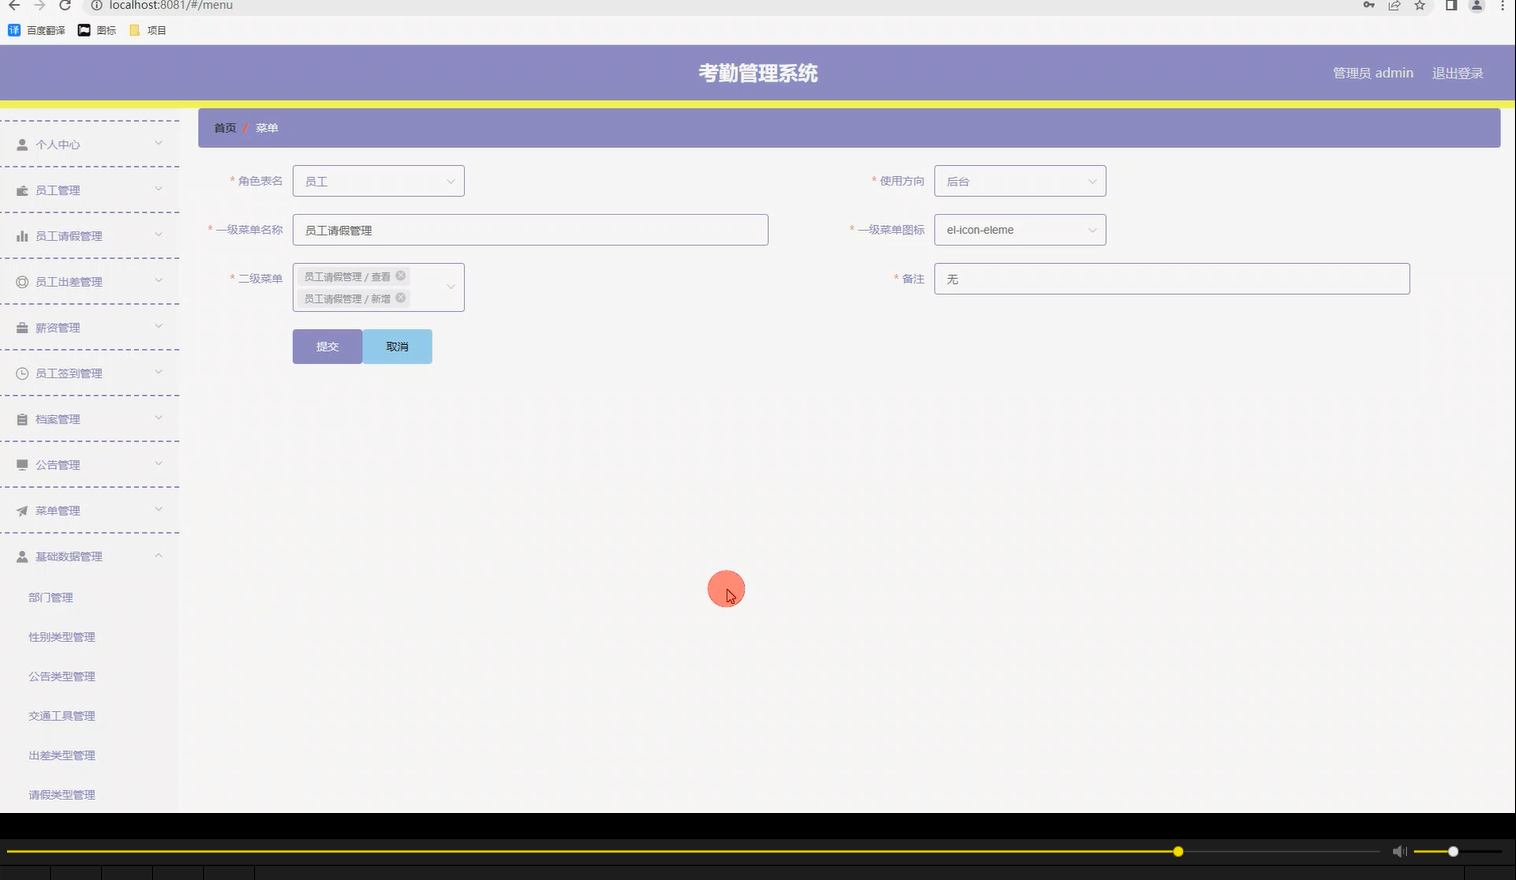Click the 员工出差管理 circle icon
This screenshot has width=1516, height=880.
[22, 282]
